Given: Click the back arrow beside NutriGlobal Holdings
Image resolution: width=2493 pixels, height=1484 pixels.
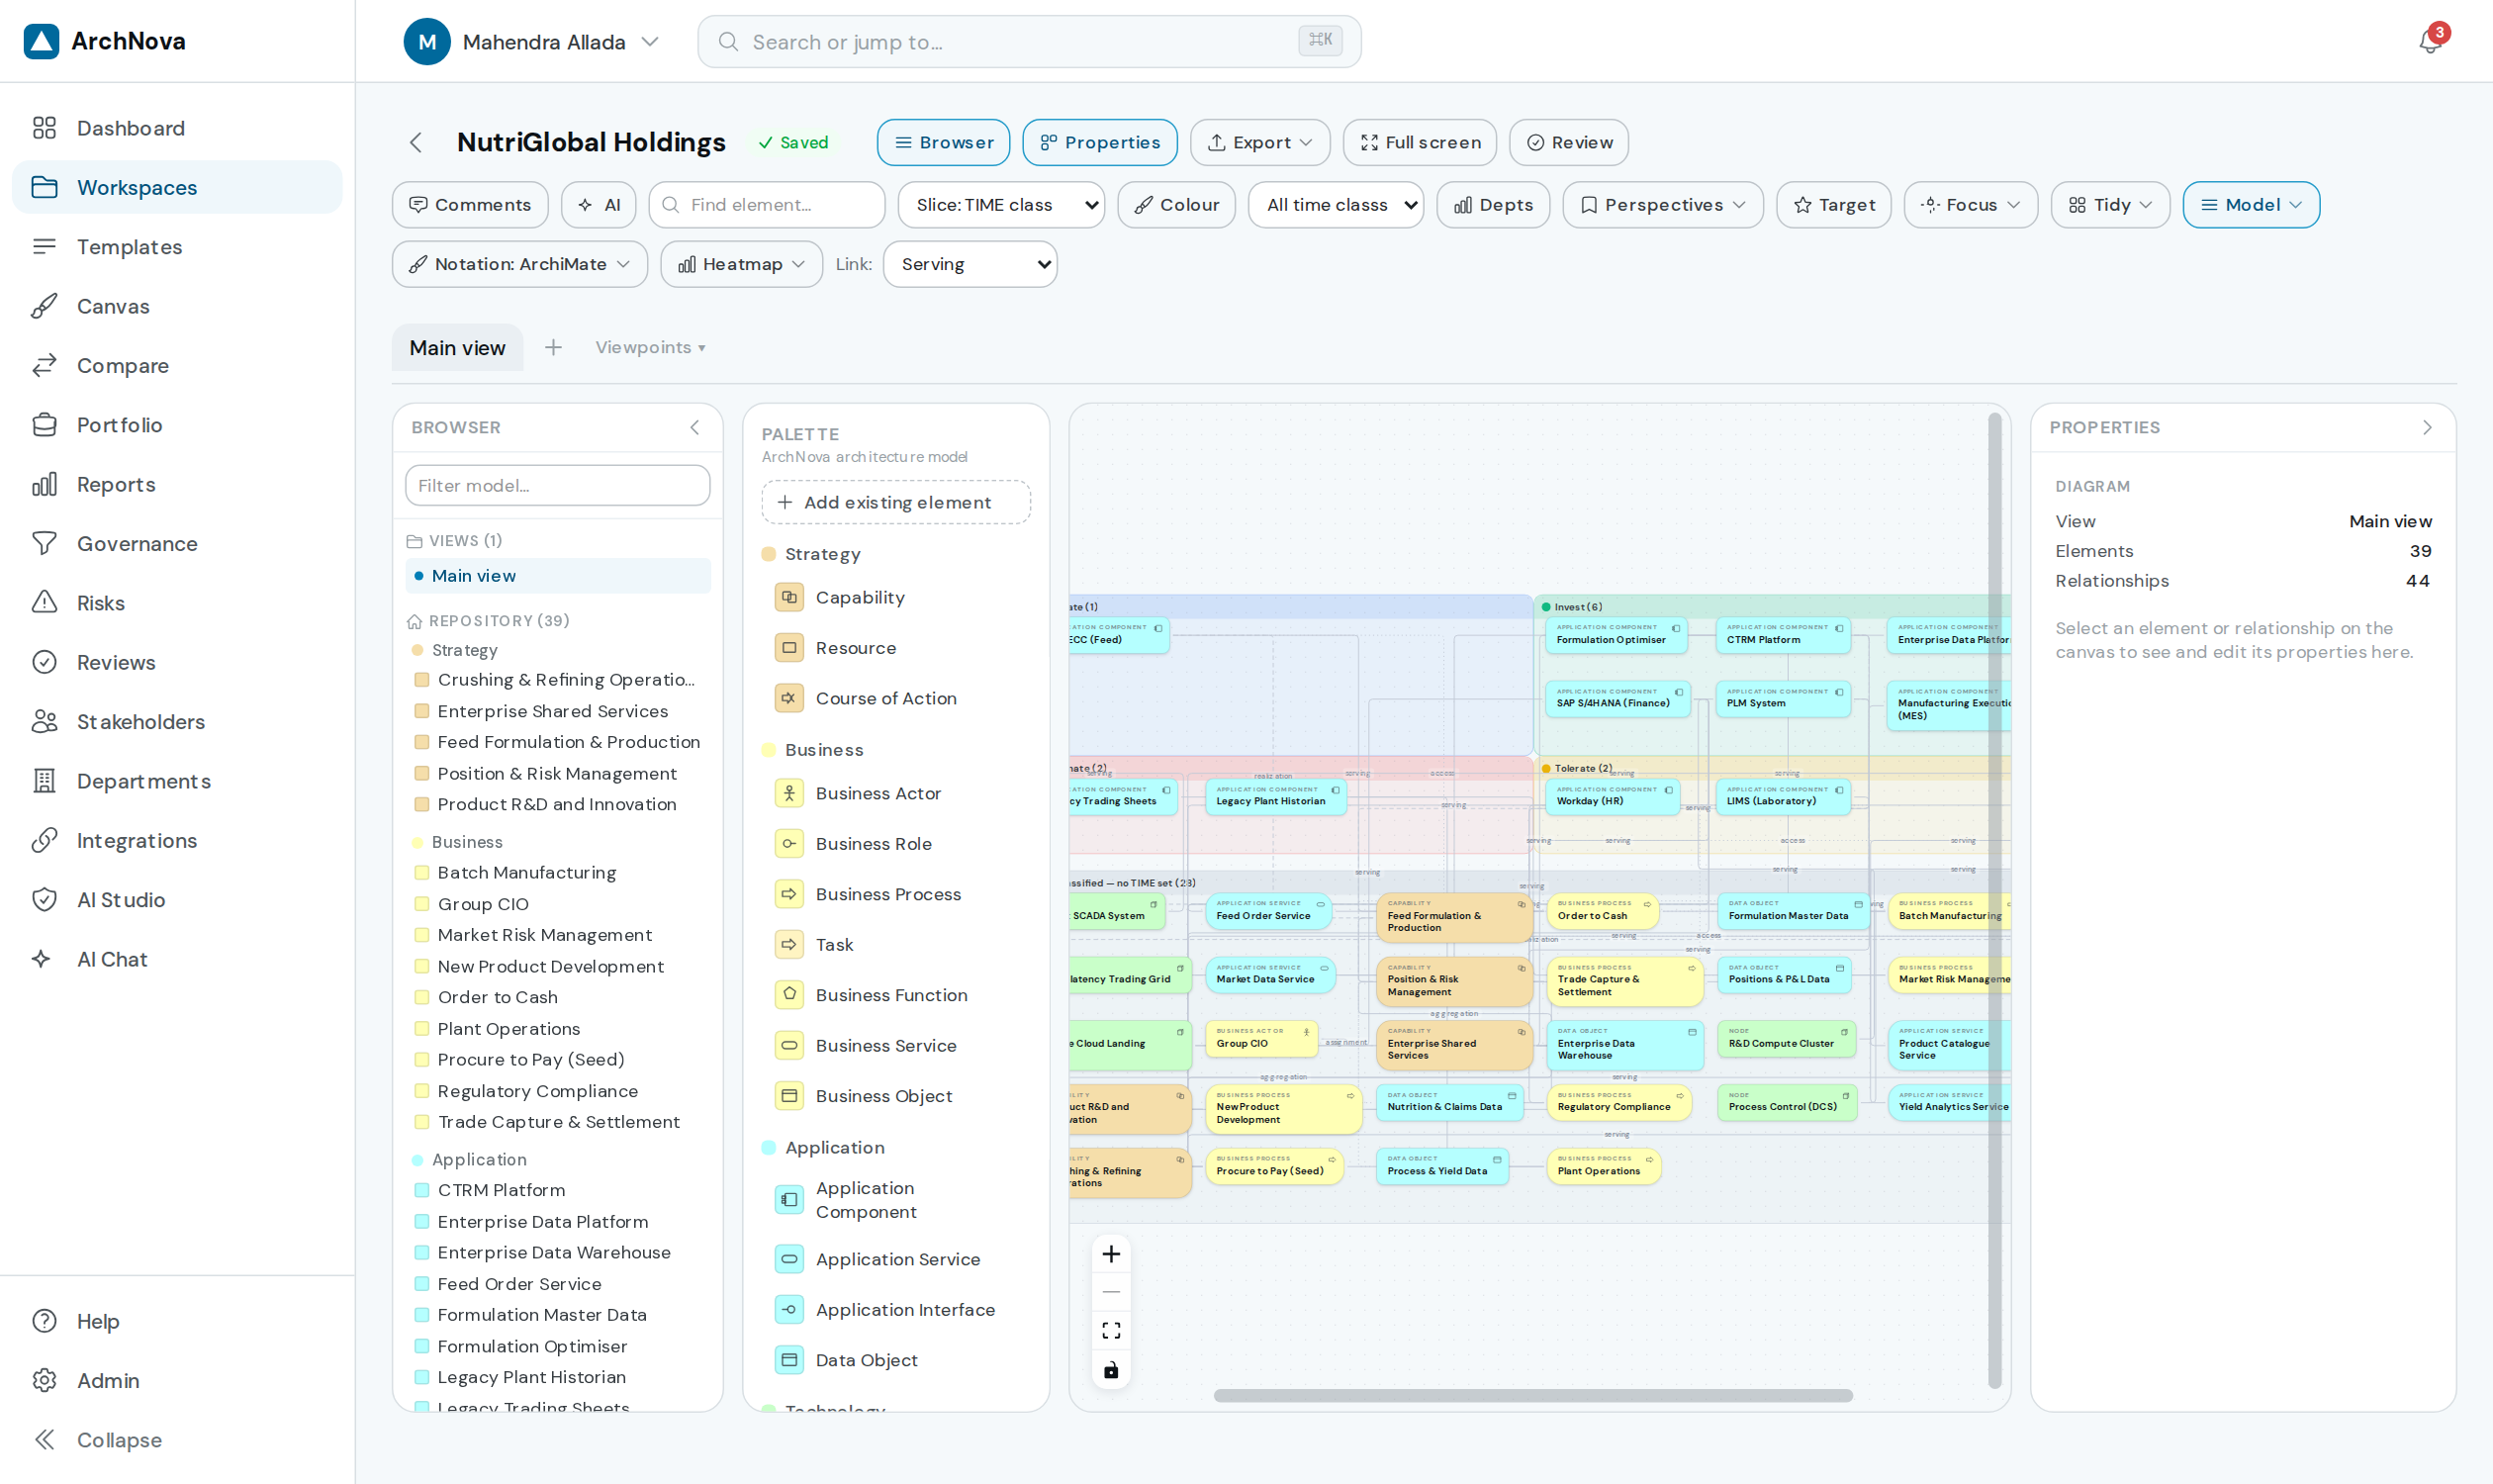Looking at the screenshot, I should 416,143.
